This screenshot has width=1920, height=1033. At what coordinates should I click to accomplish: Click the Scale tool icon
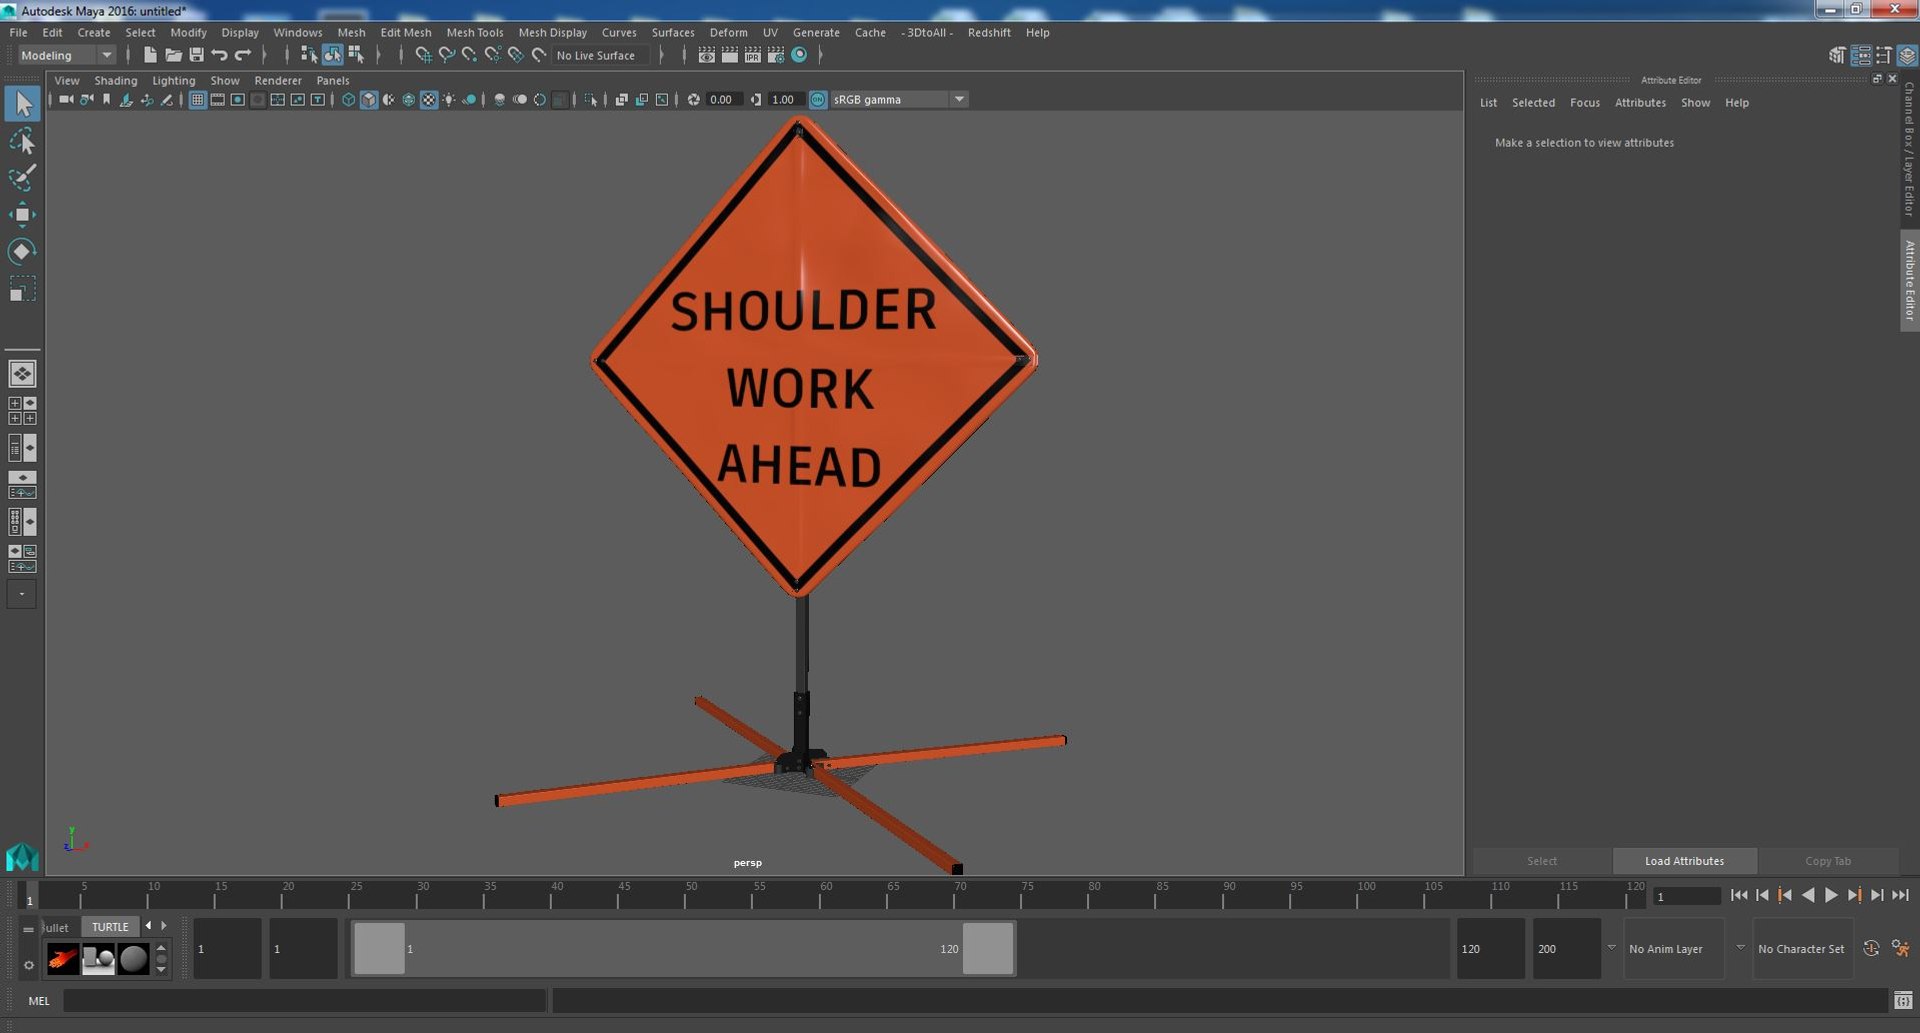coord(22,289)
